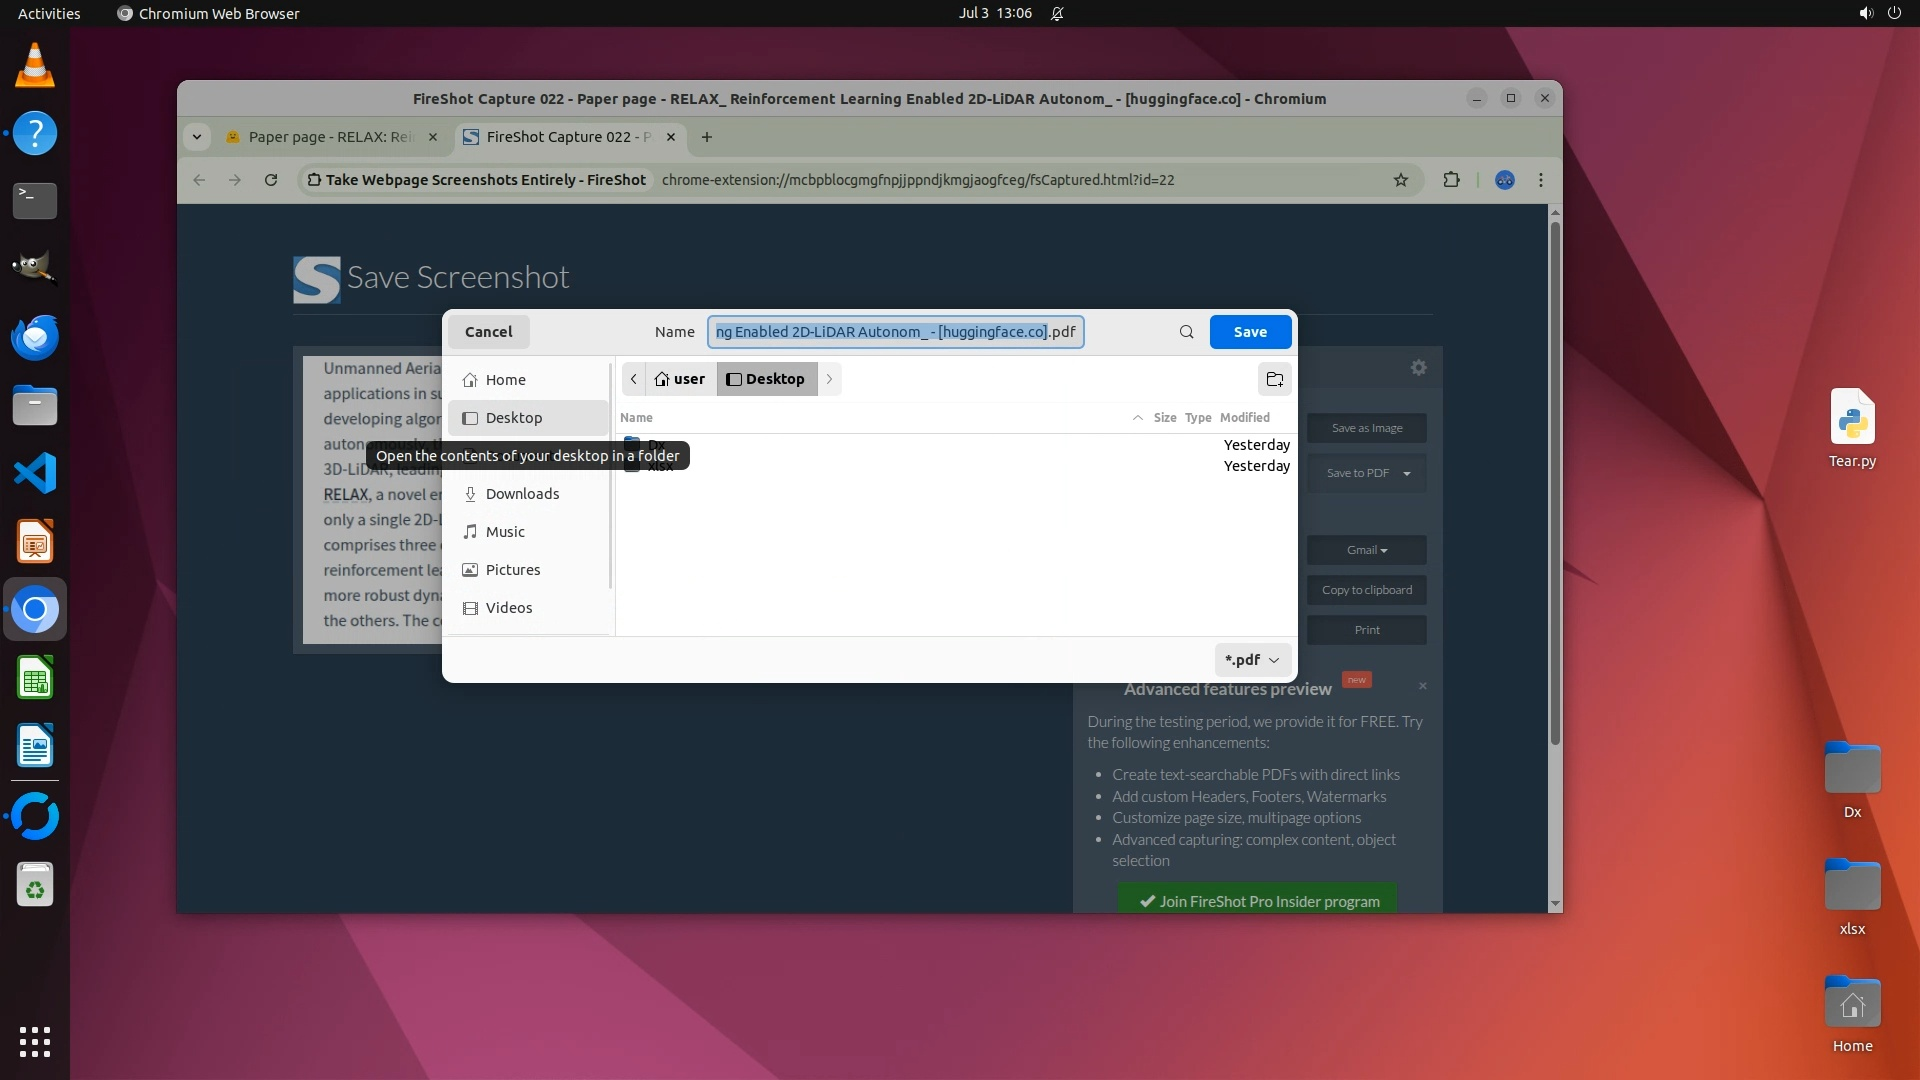Open the Extensions puzzle icon
The image size is (1920, 1080).
1451,180
